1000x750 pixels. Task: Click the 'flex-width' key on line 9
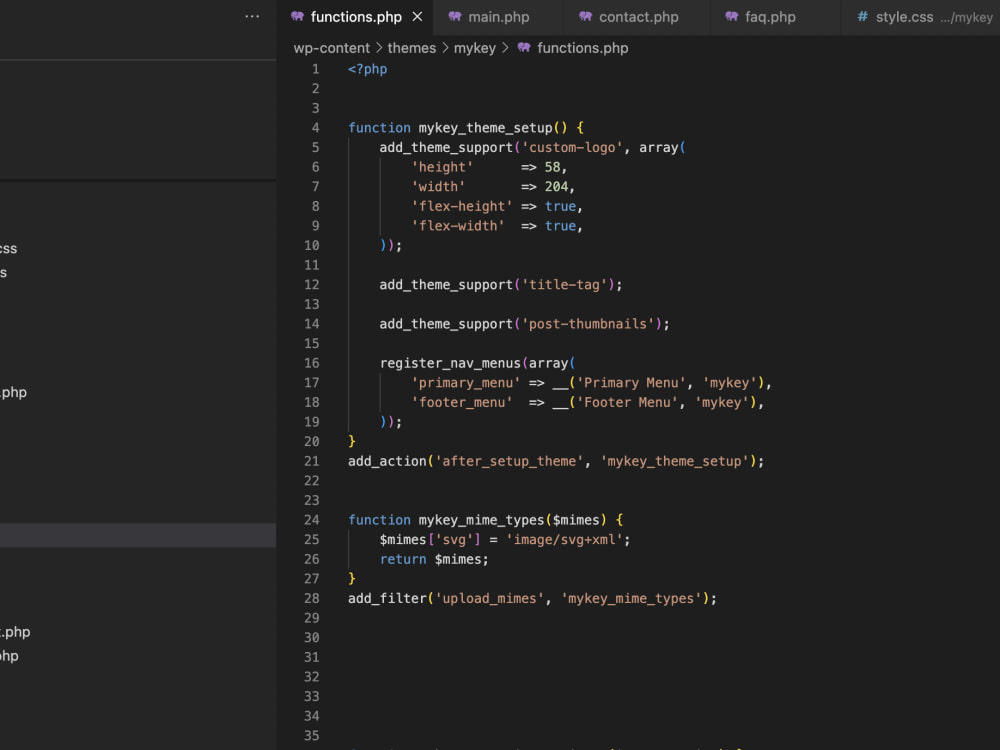pyautogui.click(x=458, y=226)
